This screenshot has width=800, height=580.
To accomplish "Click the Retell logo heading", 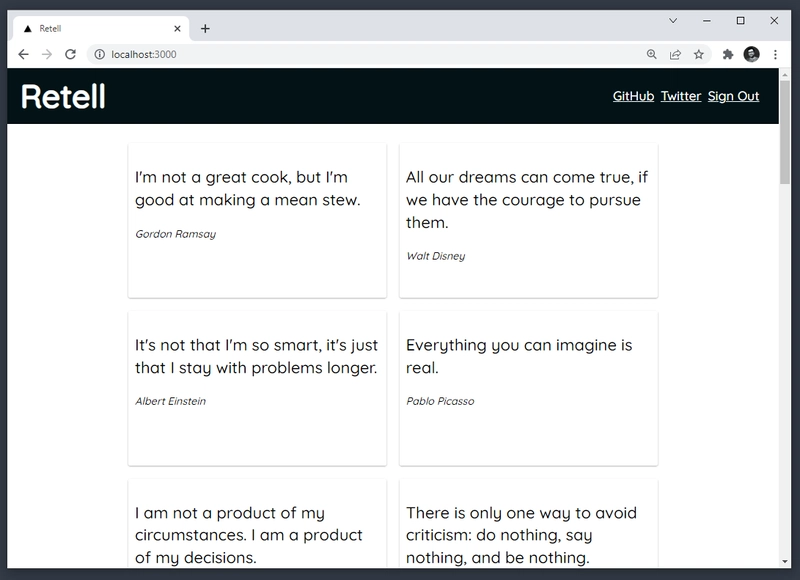I will tap(63, 96).
